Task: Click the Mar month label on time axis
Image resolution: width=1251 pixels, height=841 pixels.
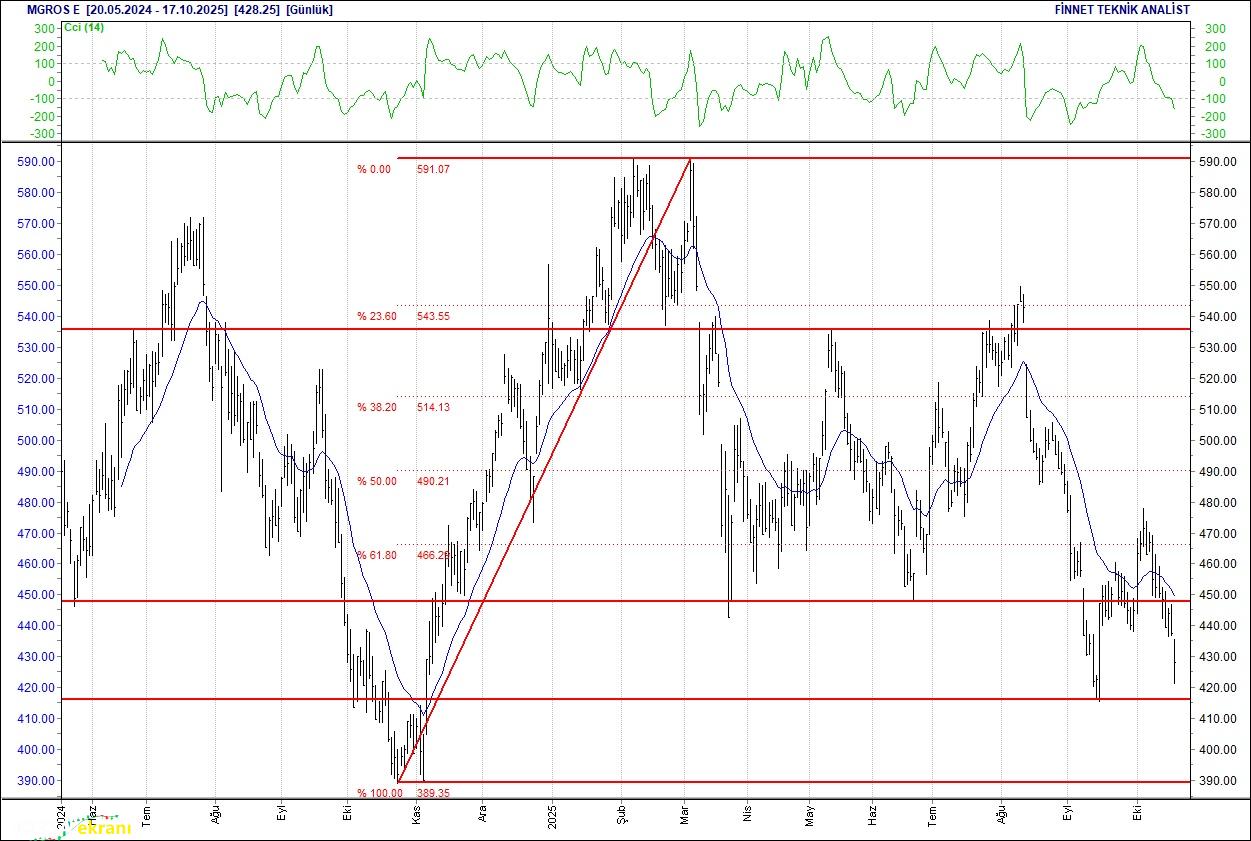Action: click(x=685, y=814)
